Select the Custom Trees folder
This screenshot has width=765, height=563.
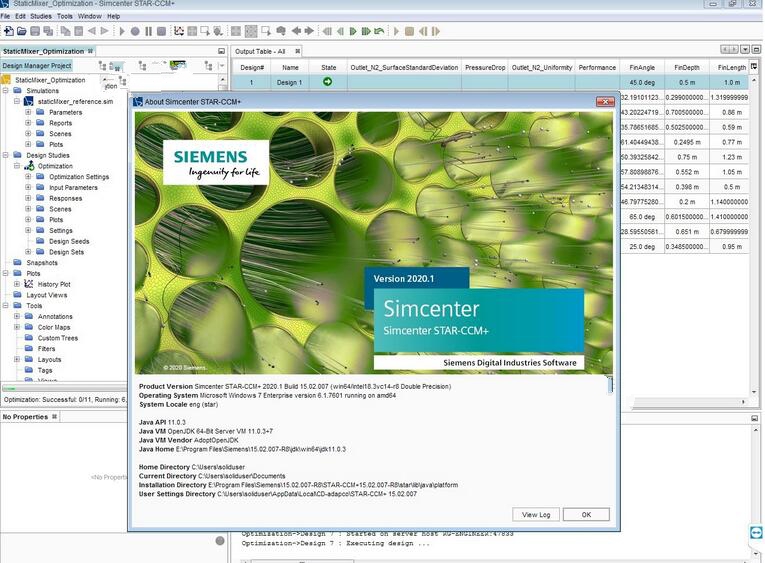(58, 338)
